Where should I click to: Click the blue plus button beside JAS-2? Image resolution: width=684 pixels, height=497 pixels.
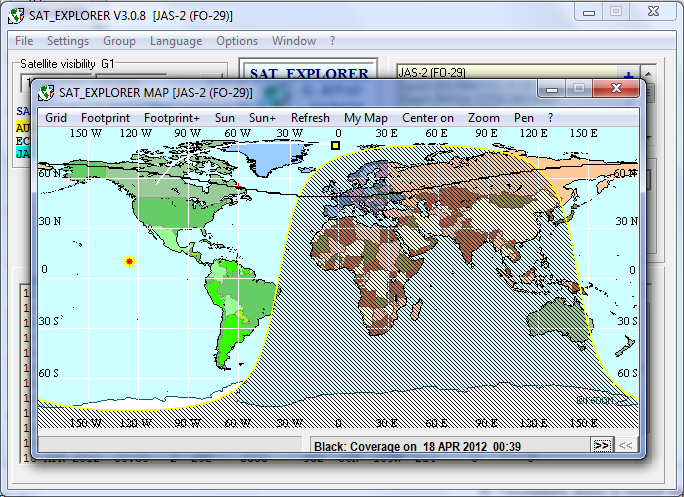click(629, 74)
